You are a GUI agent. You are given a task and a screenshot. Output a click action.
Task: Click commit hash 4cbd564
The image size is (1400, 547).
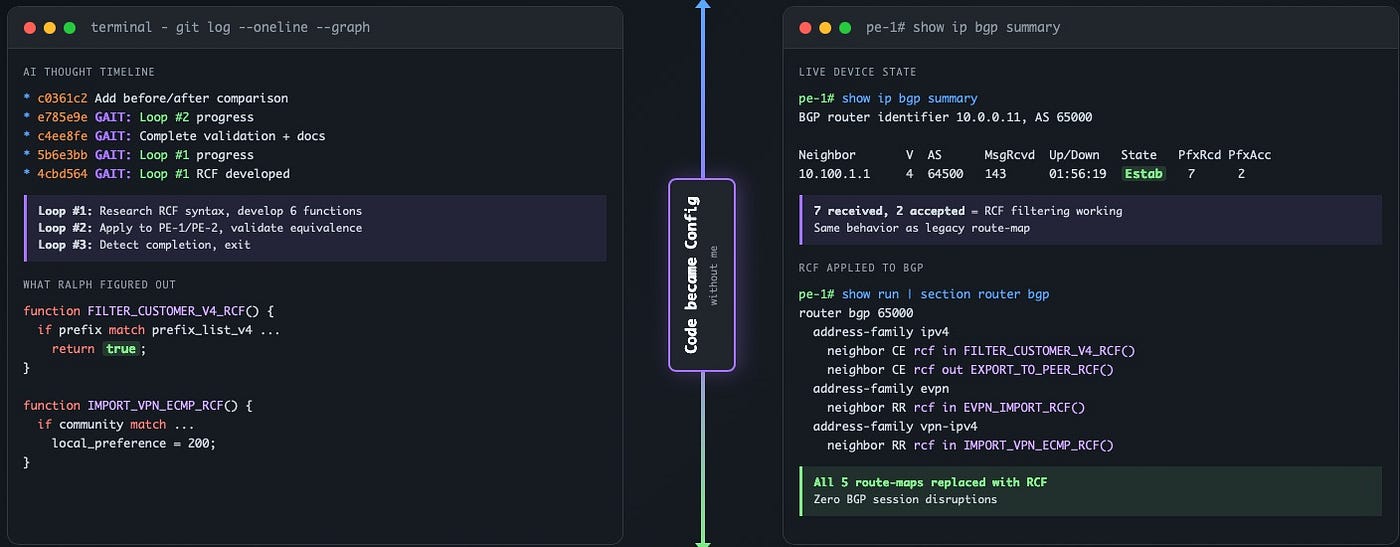(x=62, y=174)
